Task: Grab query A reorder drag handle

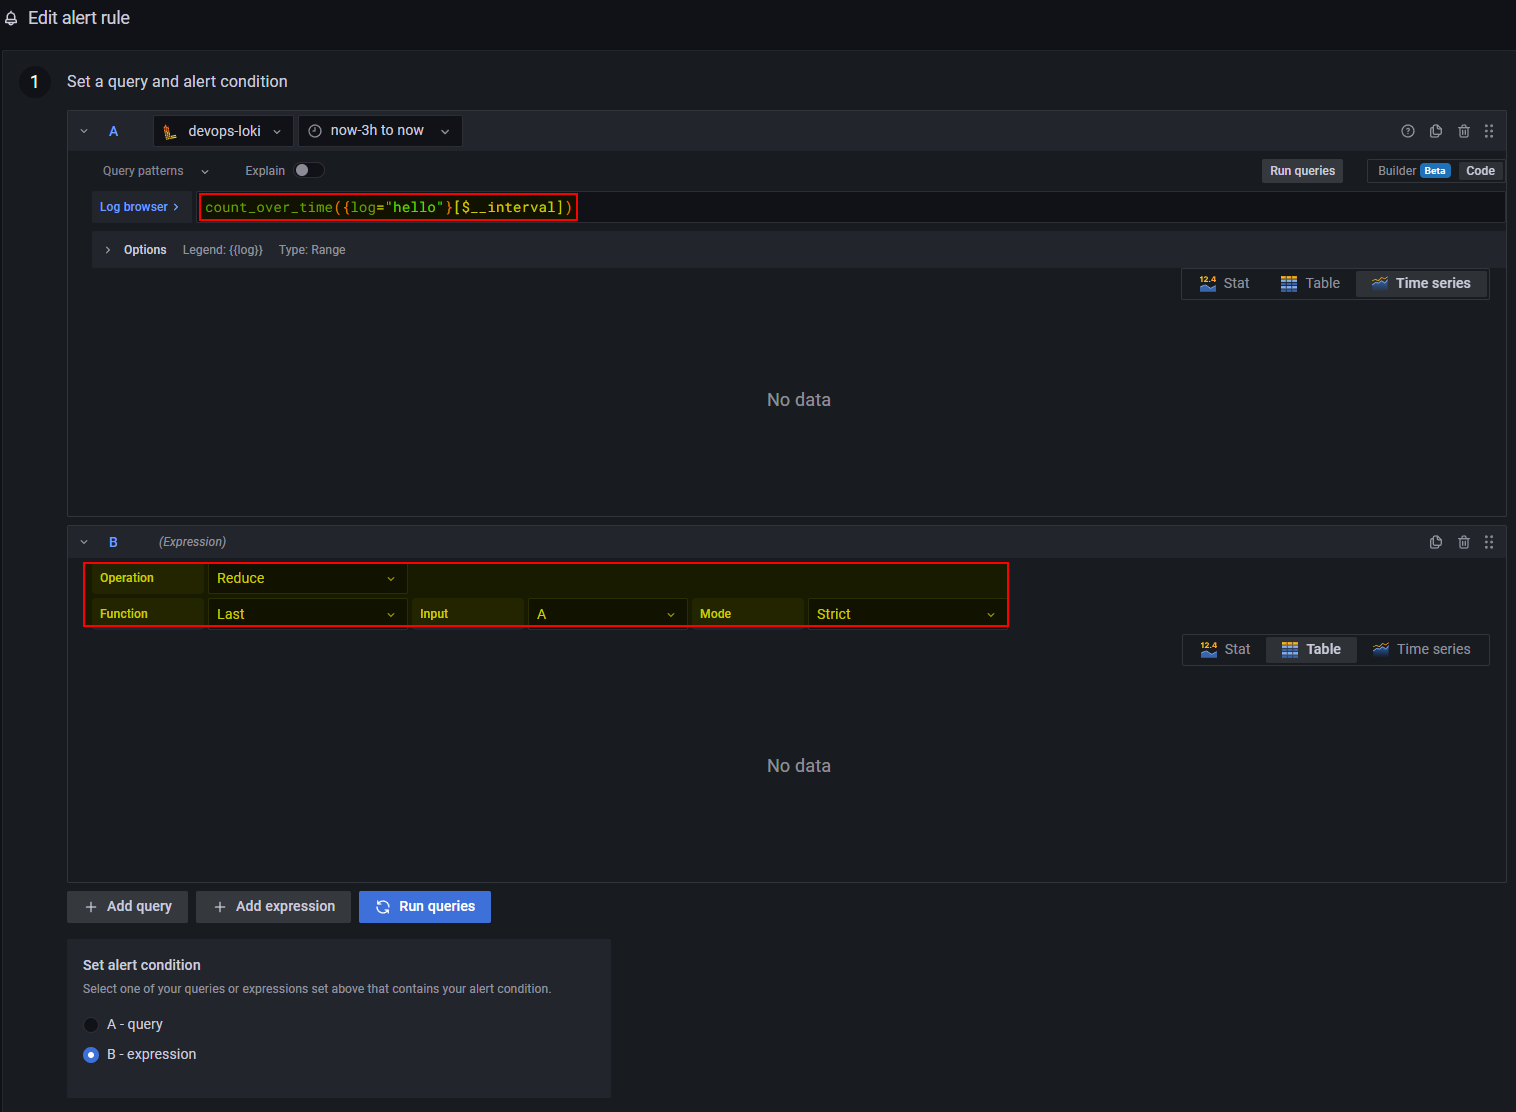Action: (1489, 131)
